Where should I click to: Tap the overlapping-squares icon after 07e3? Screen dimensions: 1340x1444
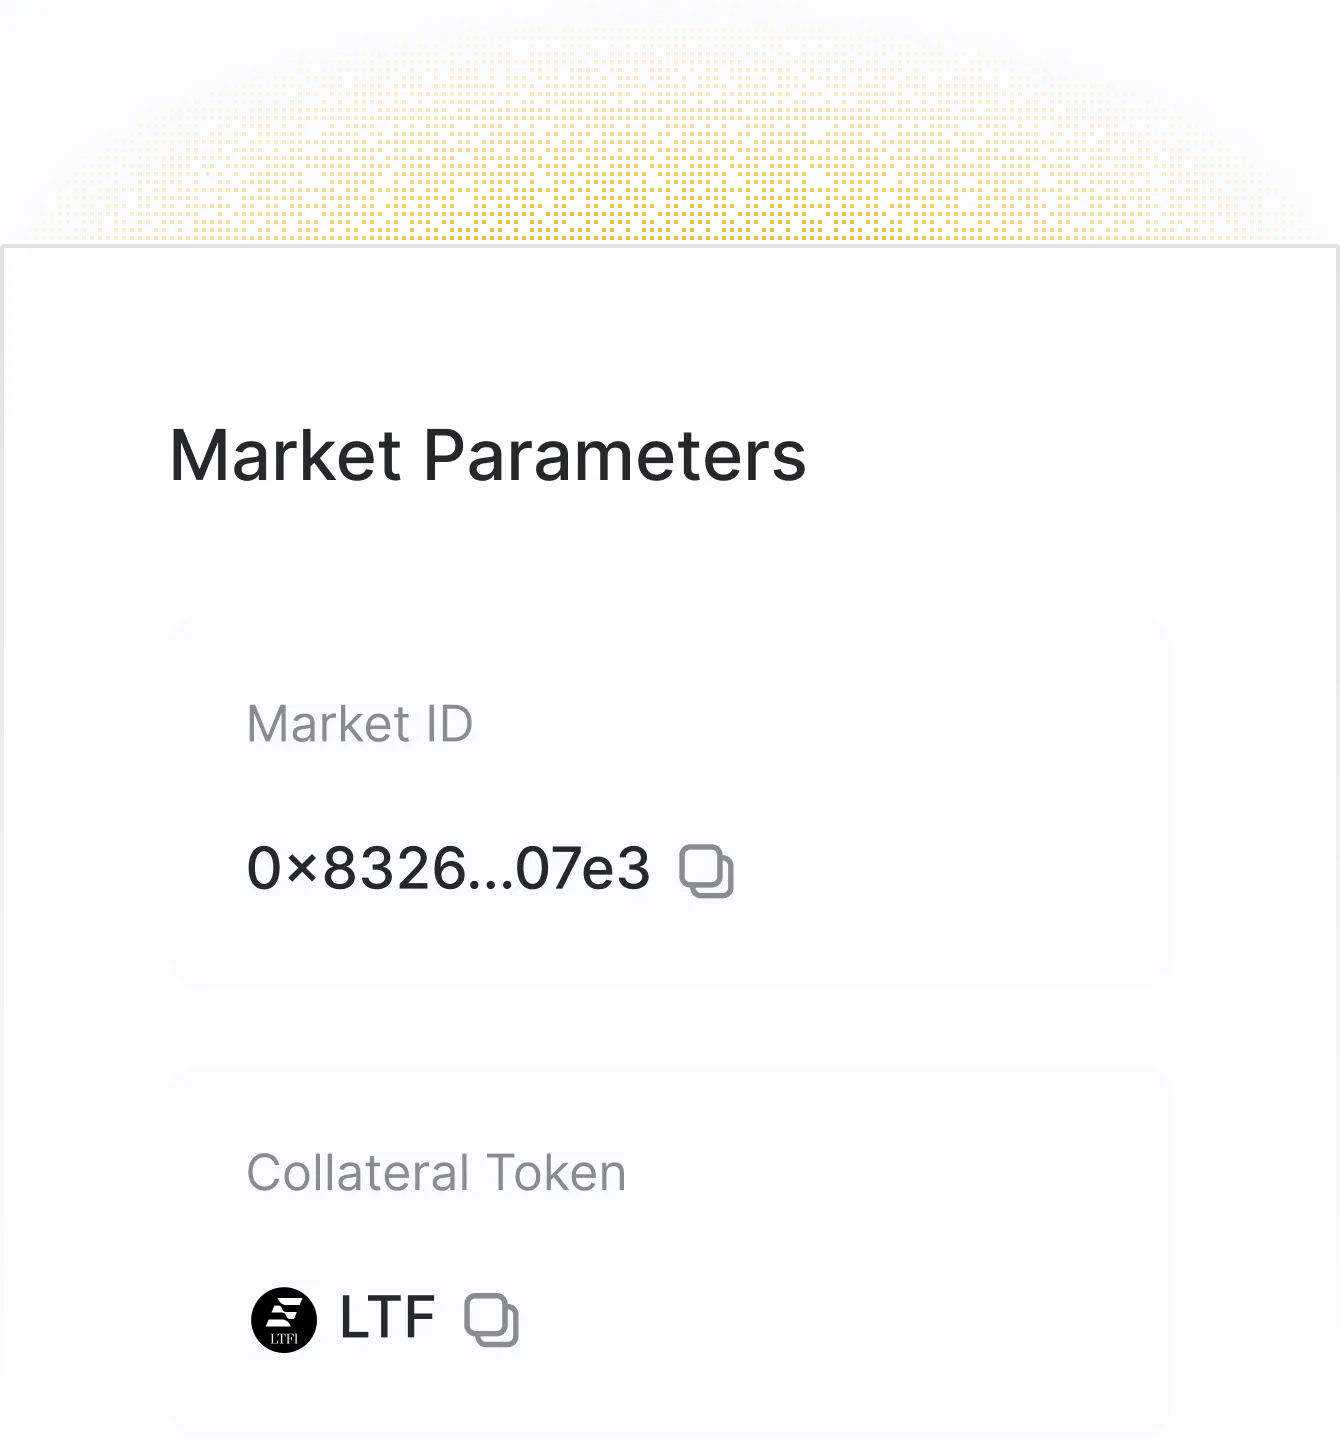coord(706,870)
